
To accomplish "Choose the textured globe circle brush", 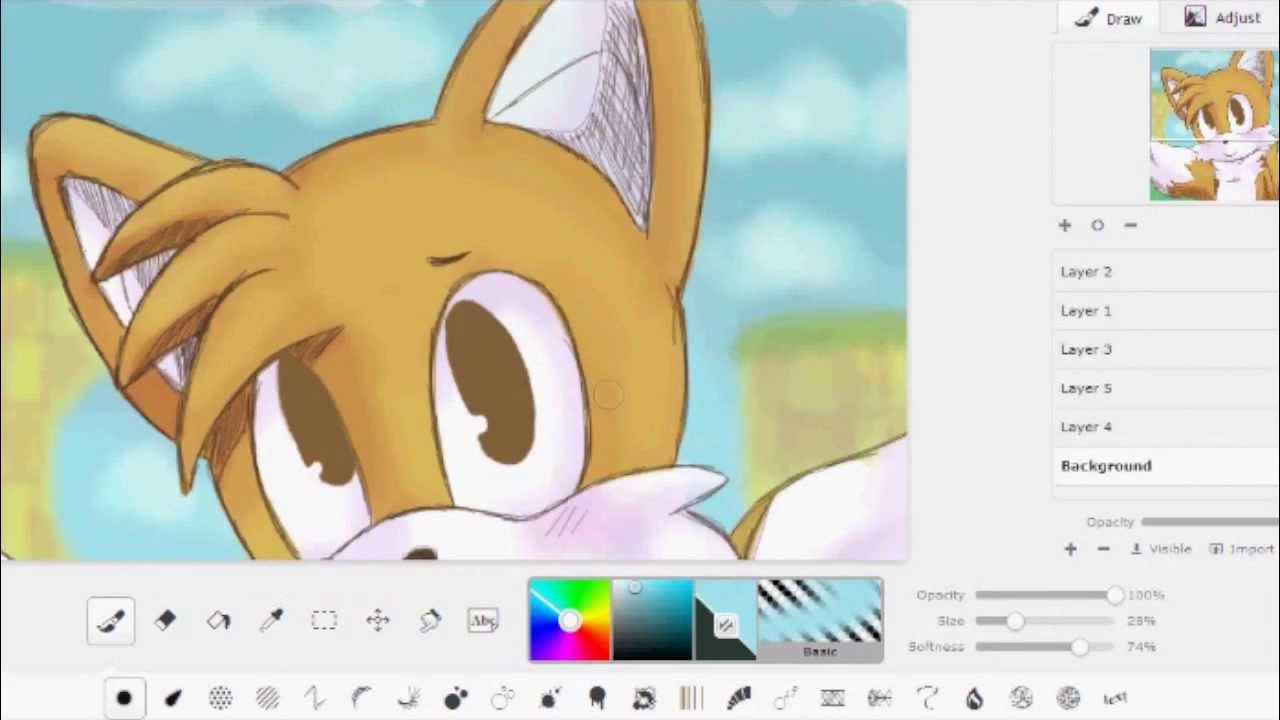I will click(1068, 698).
